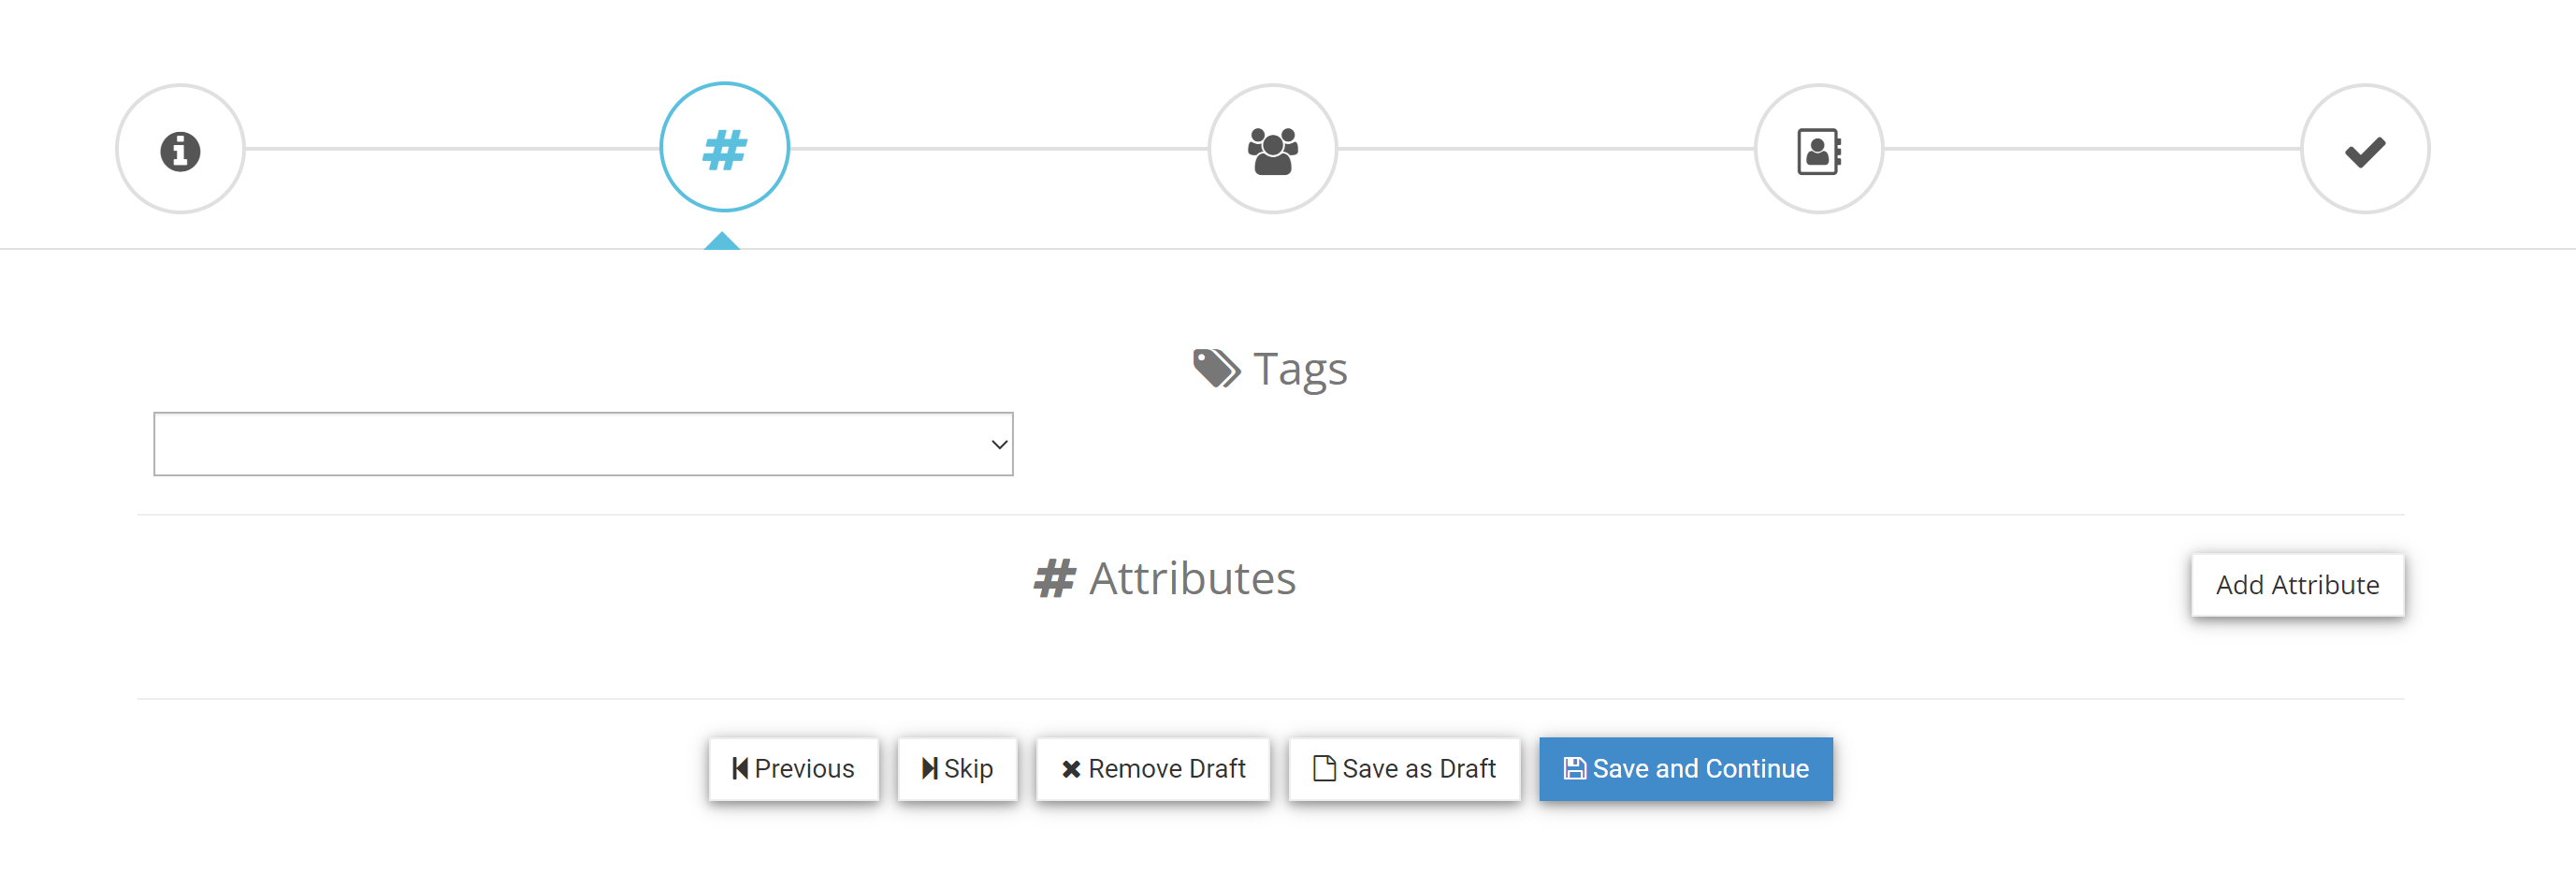Open the group people step icon
2576x874 pixels.
click(1272, 149)
